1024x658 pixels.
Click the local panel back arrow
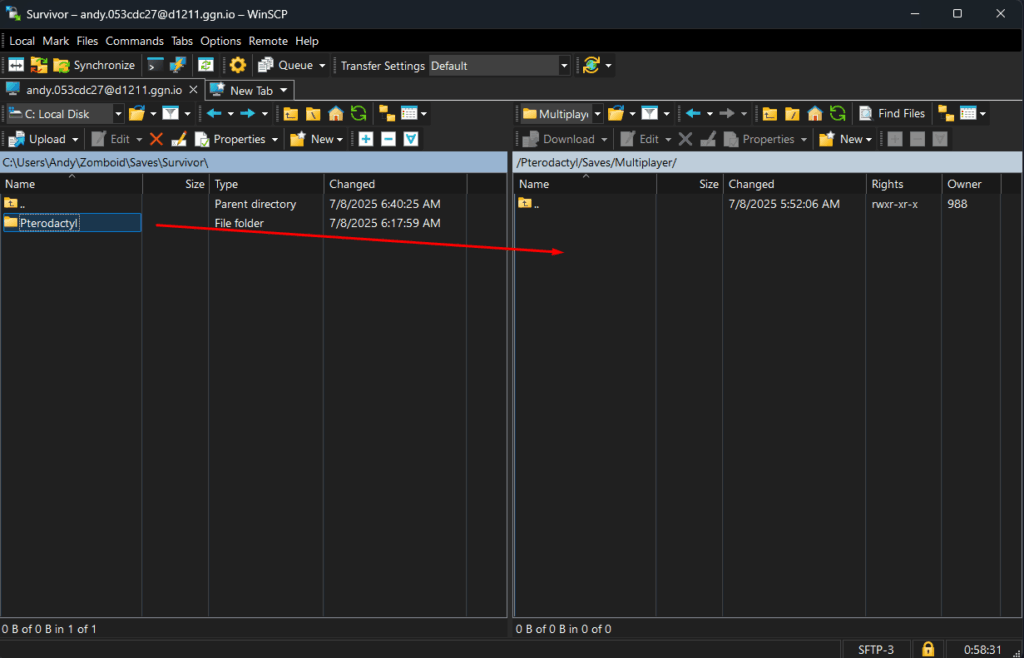pyautogui.click(x=214, y=114)
